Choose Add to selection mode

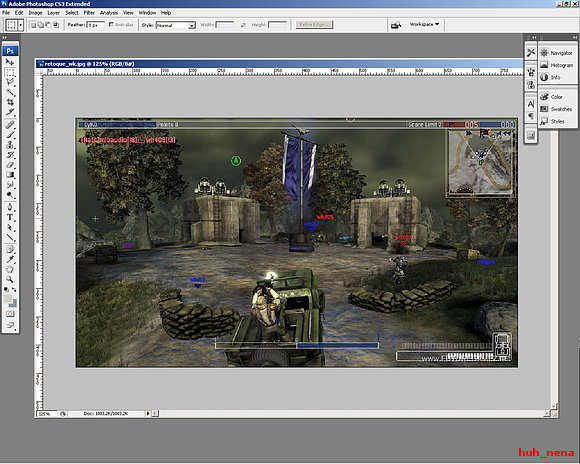[40, 25]
